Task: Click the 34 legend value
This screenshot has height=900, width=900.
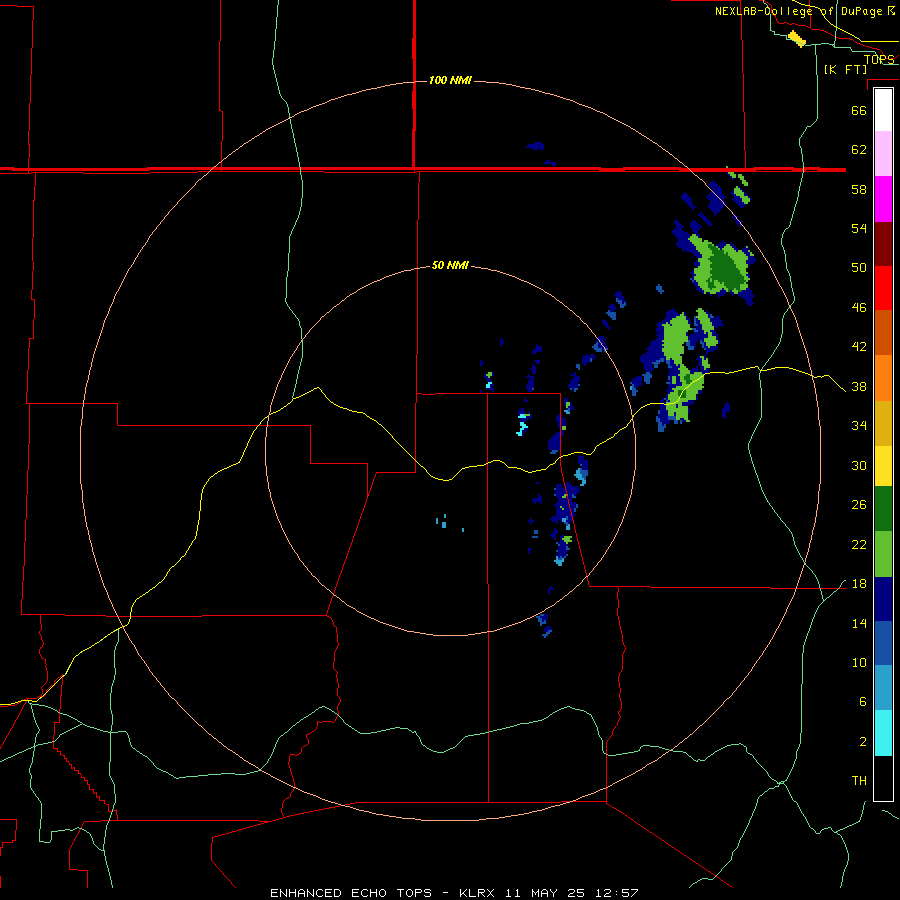Action: point(859,425)
